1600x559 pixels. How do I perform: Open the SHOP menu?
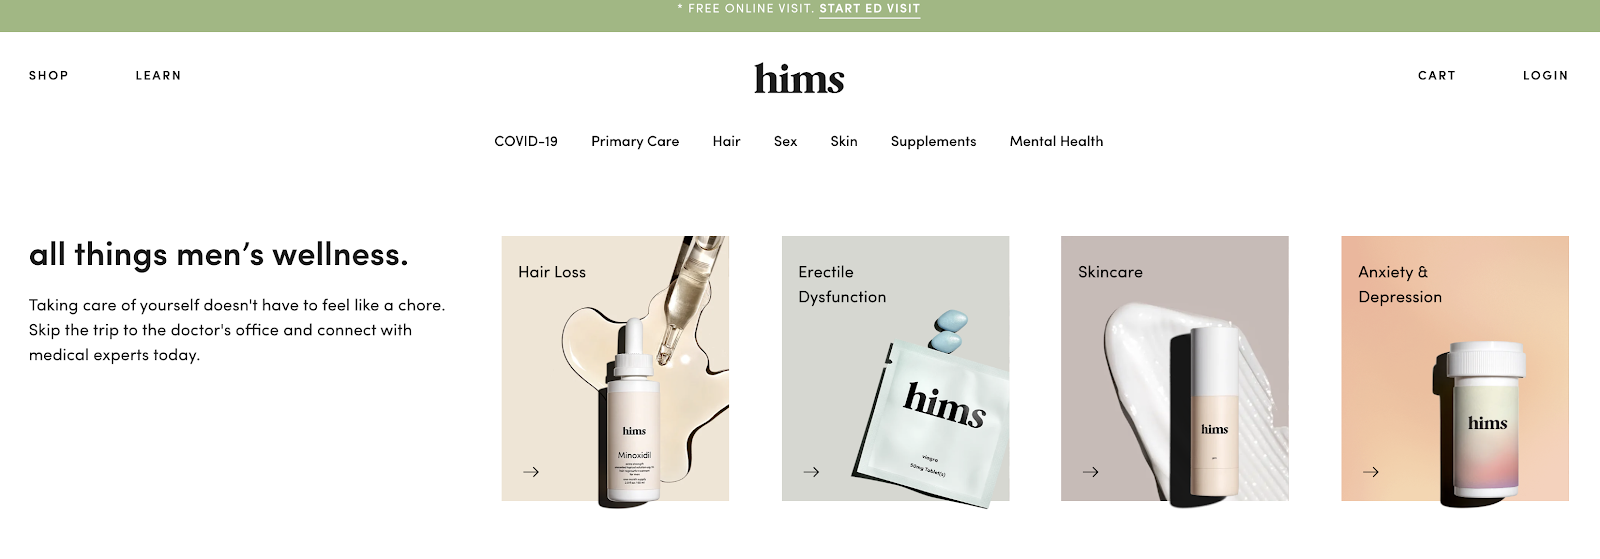tap(49, 75)
